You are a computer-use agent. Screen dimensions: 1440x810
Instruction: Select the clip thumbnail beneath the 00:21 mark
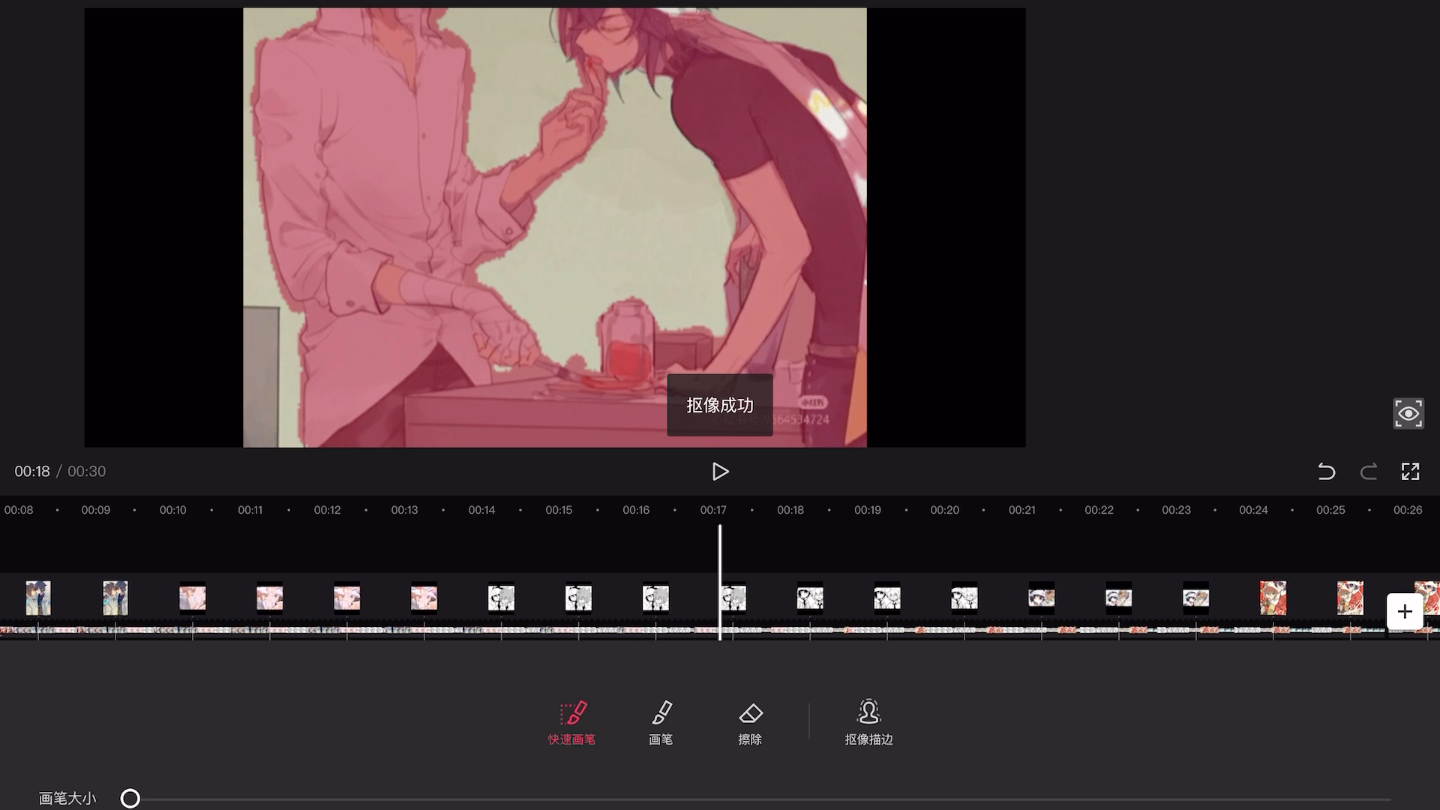[x=1041, y=598]
